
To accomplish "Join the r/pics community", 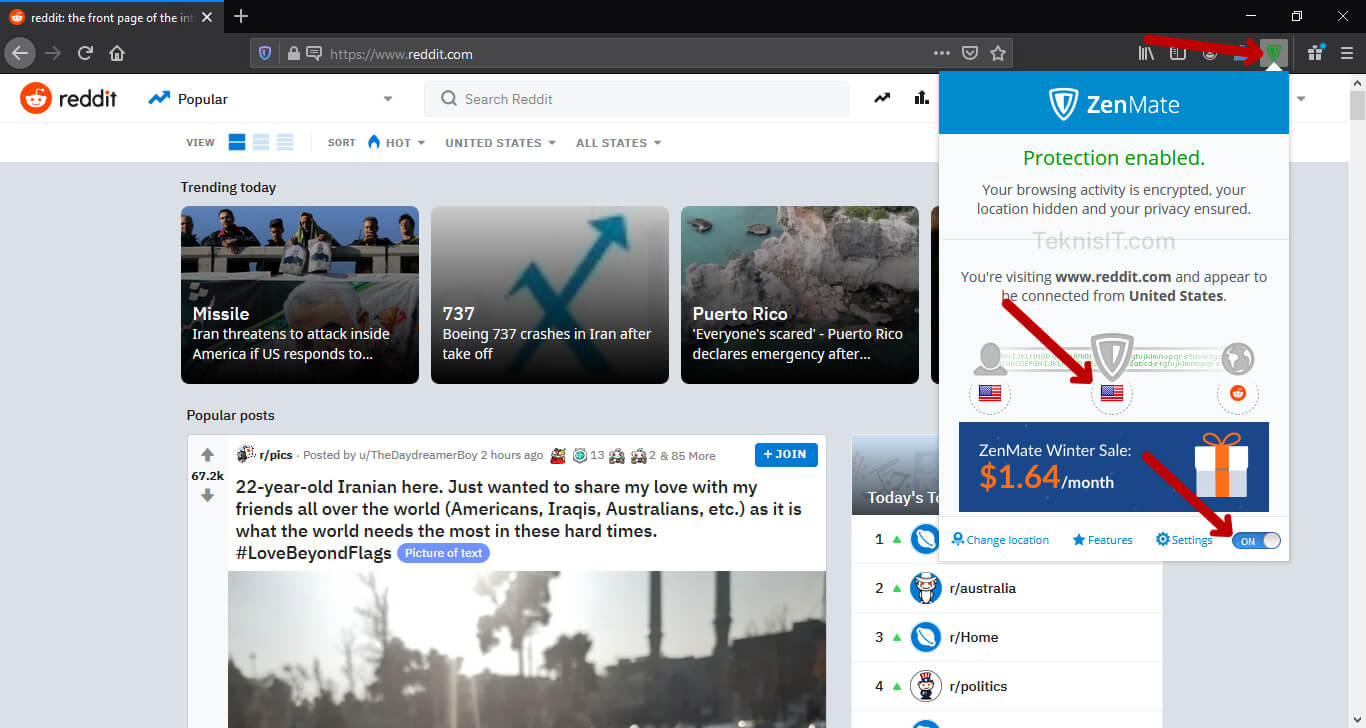I will [786, 454].
